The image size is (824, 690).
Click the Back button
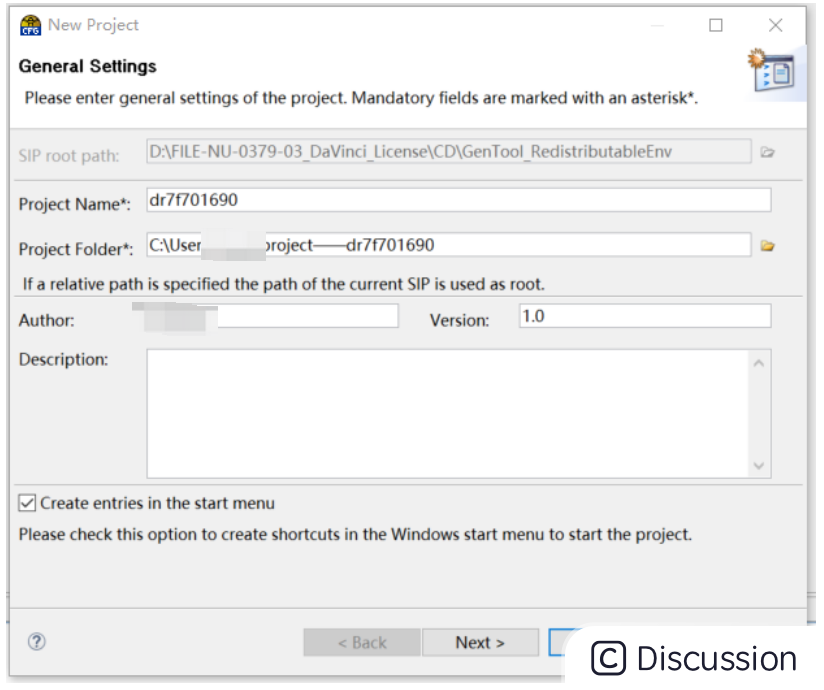coord(362,644)
